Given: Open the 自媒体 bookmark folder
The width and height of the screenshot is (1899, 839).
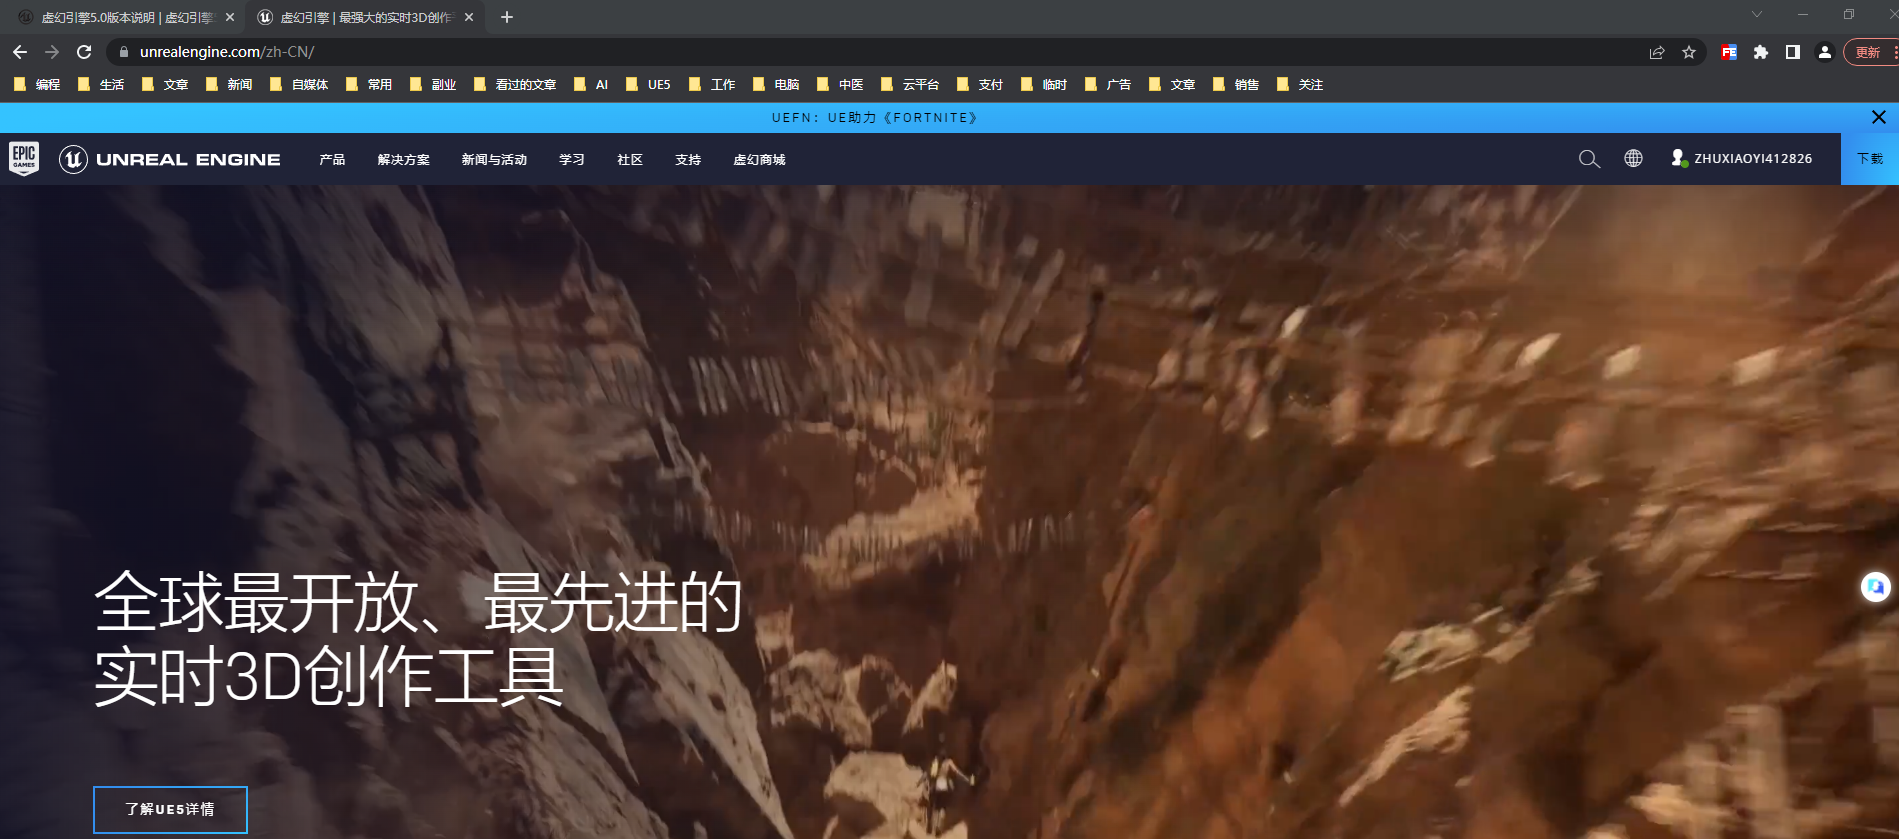Looking at the screenshot, I should pyautogui.click(x=300, y=84).
